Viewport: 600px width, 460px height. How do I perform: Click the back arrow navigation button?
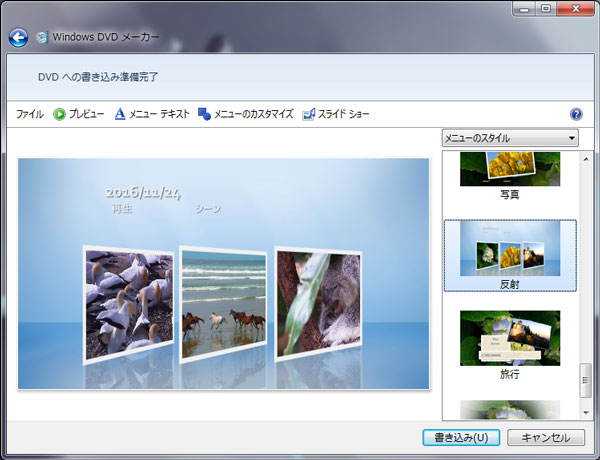click(x=18, y=38)
